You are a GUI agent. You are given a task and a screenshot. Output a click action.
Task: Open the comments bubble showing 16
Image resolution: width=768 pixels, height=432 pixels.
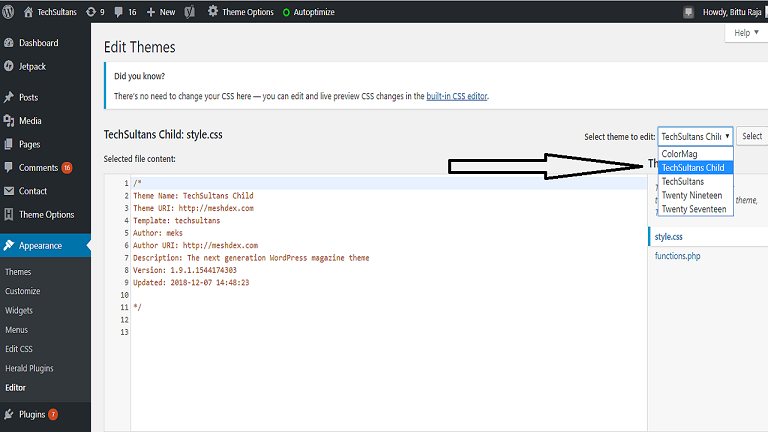pyautogui.click(x=119, y=12)
